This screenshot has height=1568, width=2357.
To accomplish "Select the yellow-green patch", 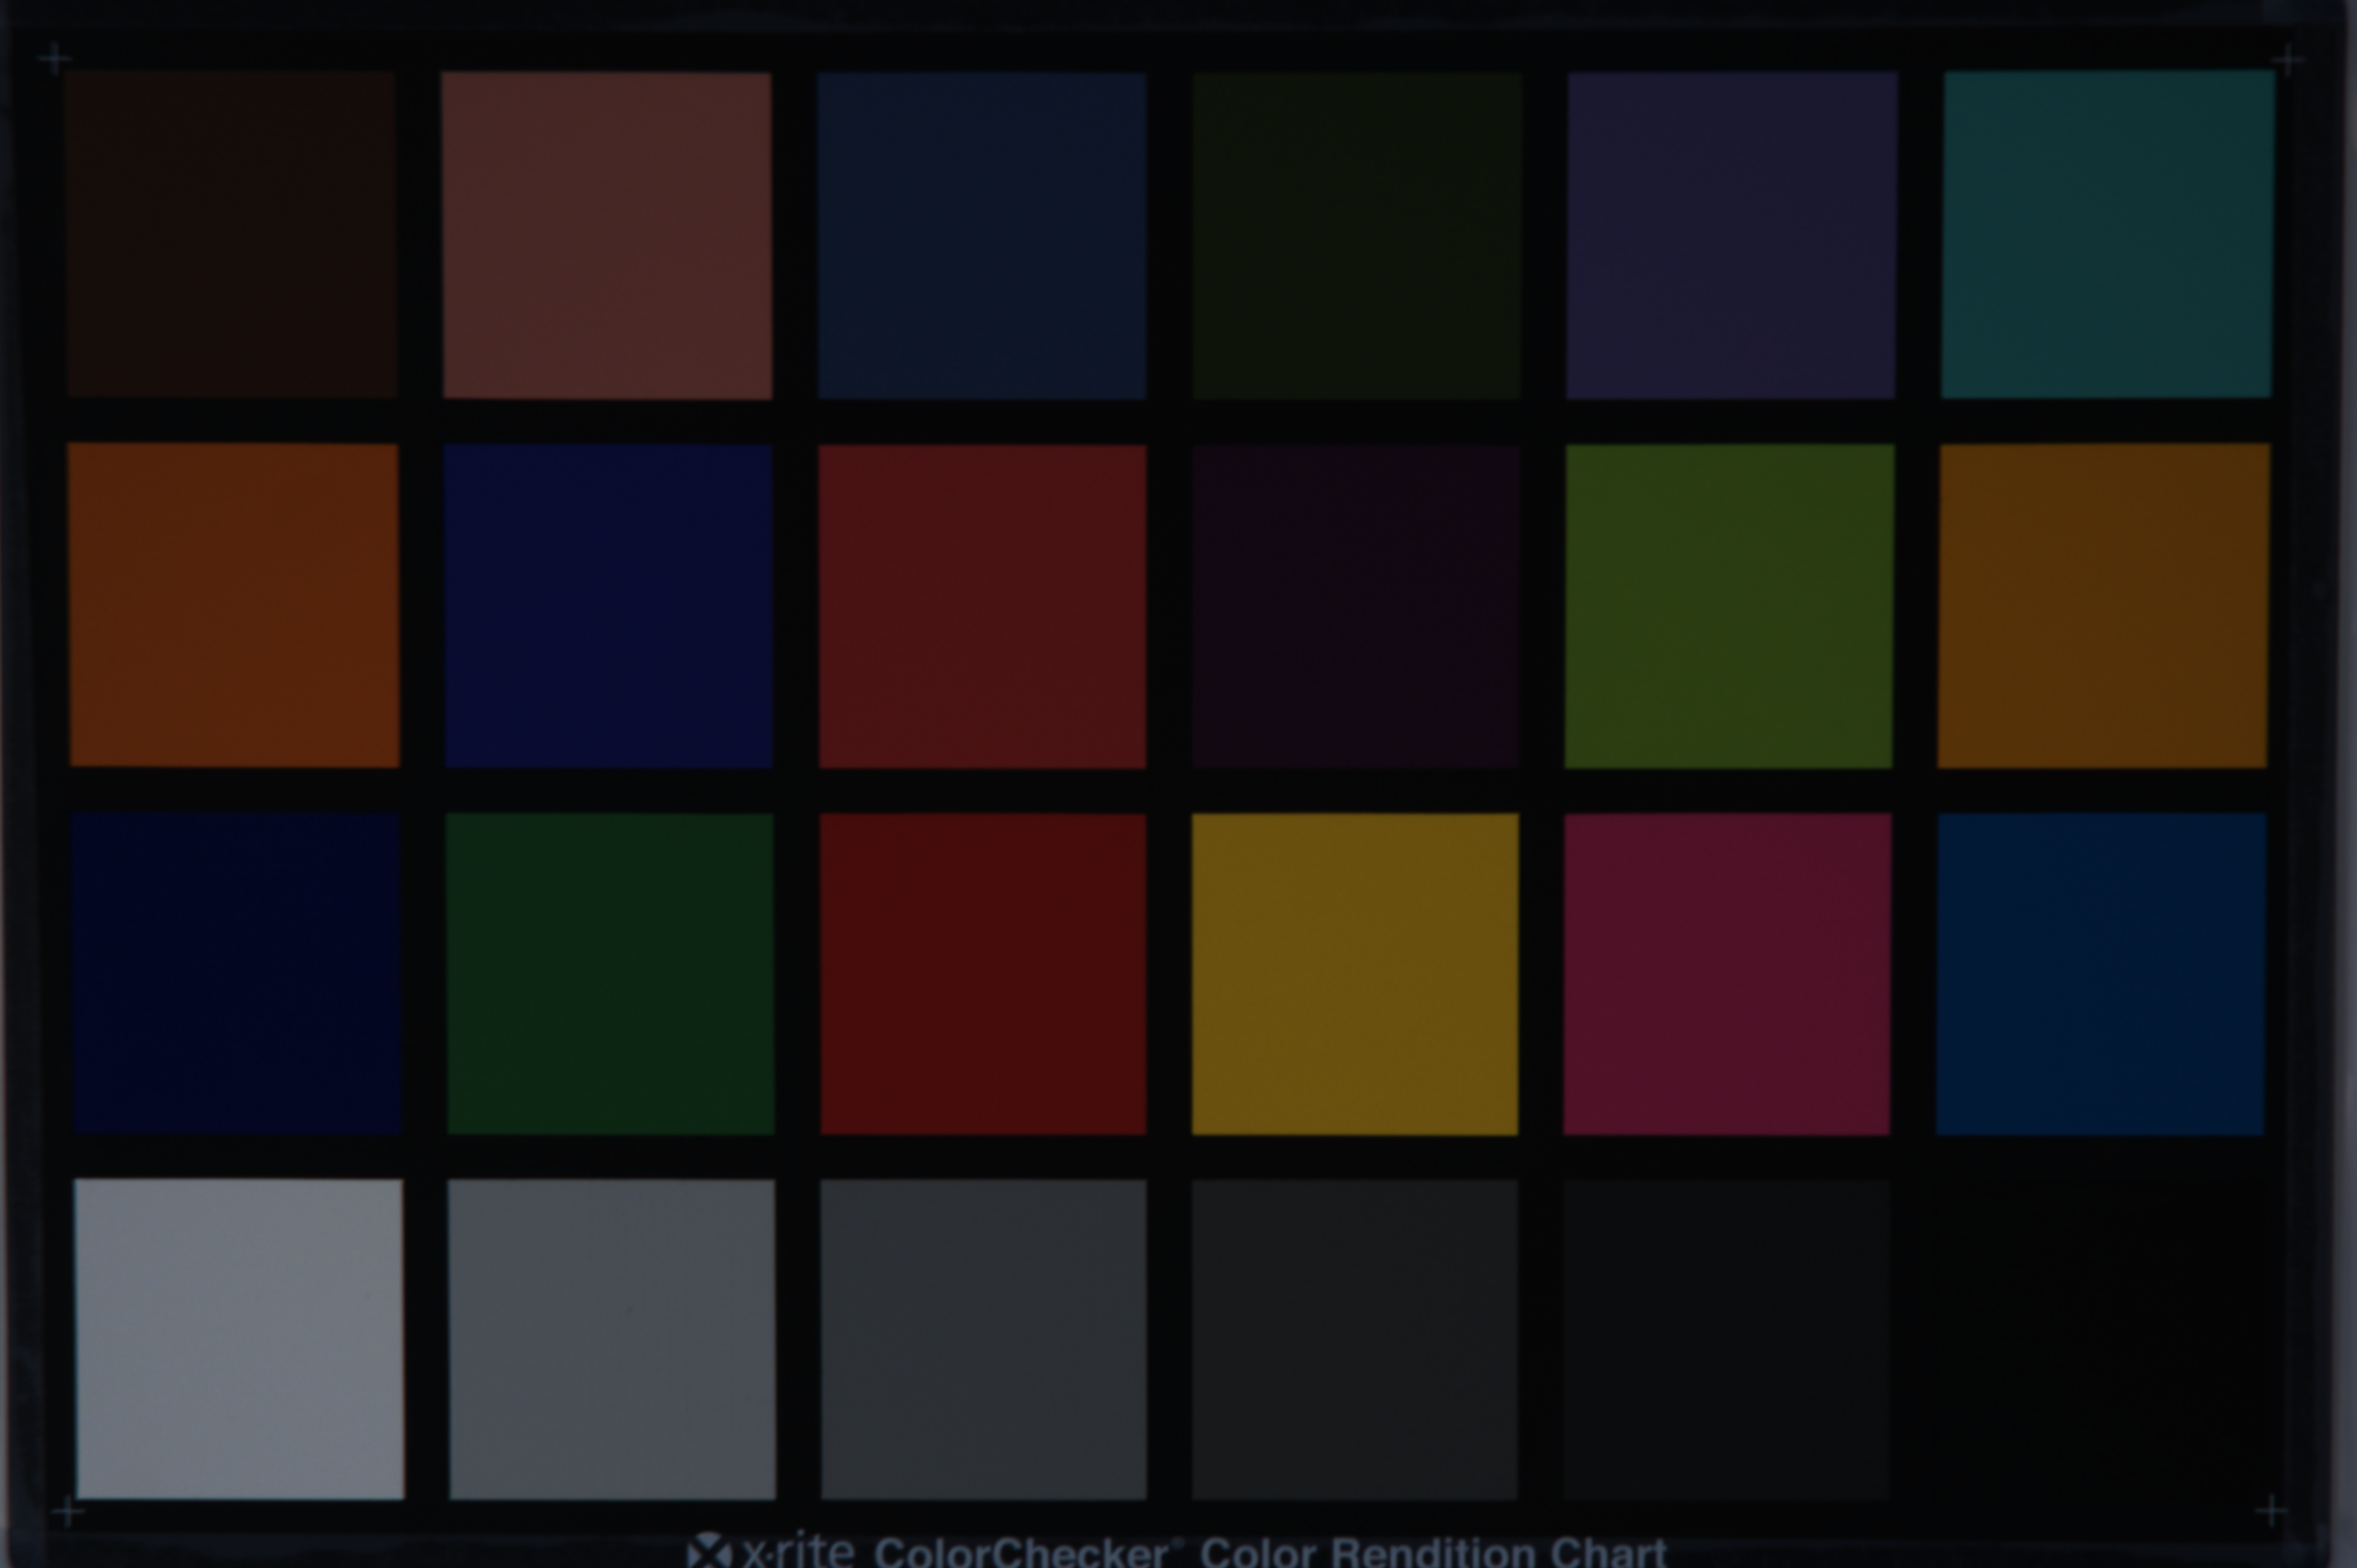I will click(1729, 606).
